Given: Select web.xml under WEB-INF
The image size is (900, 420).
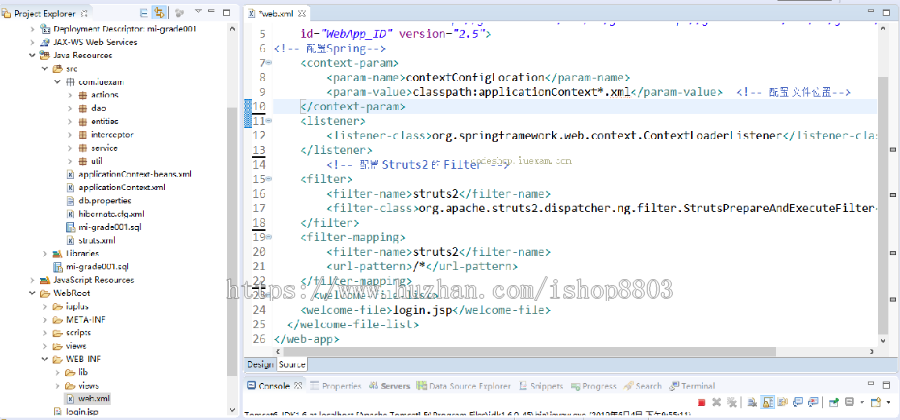Looking at the screenshot, I should [x=93, y=398].
